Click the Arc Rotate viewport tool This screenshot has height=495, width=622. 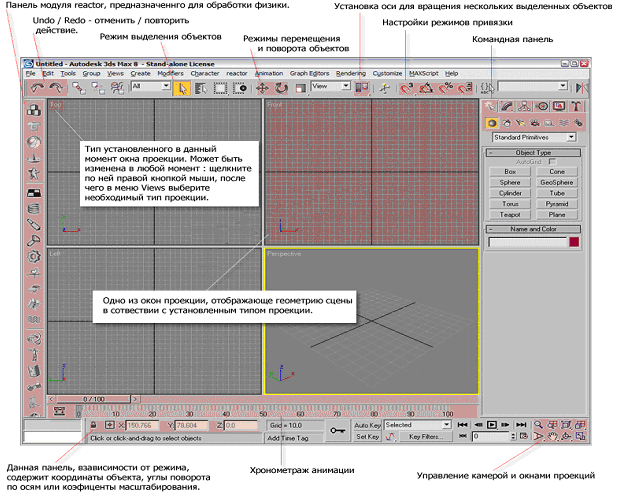[566, 436]
